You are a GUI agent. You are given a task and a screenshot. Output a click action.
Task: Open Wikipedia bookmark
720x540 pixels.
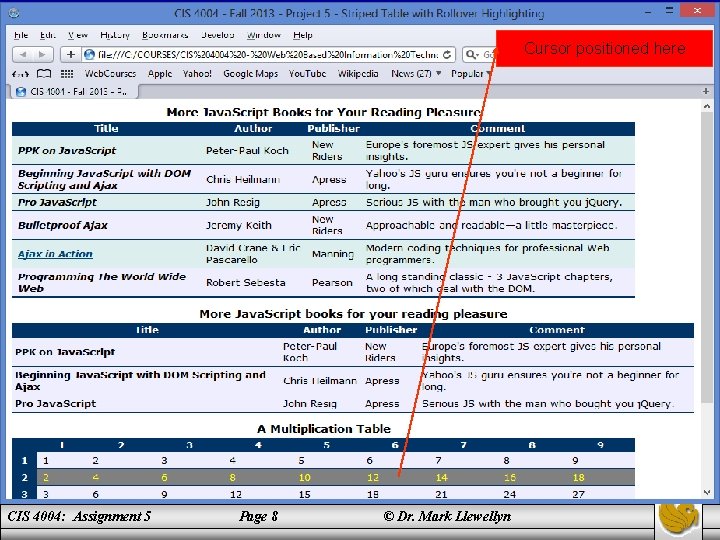358,73
